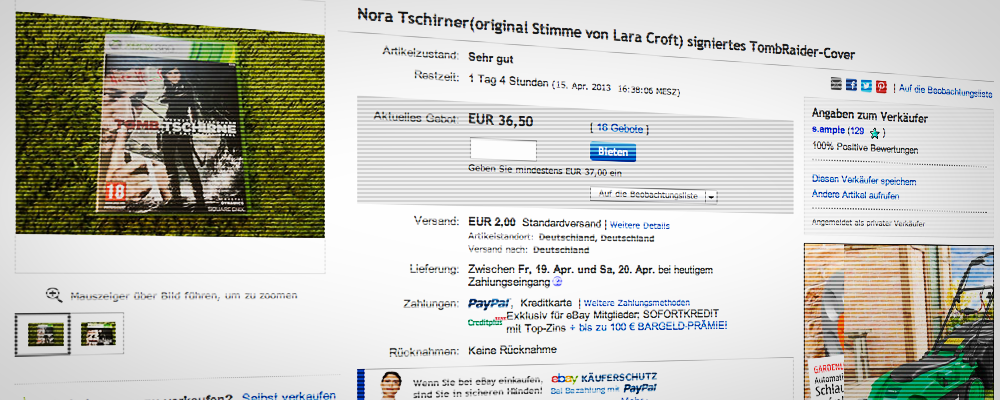1000x400 pixels.
Task: Select the second product thumbnail
Action: coord(98,334)
